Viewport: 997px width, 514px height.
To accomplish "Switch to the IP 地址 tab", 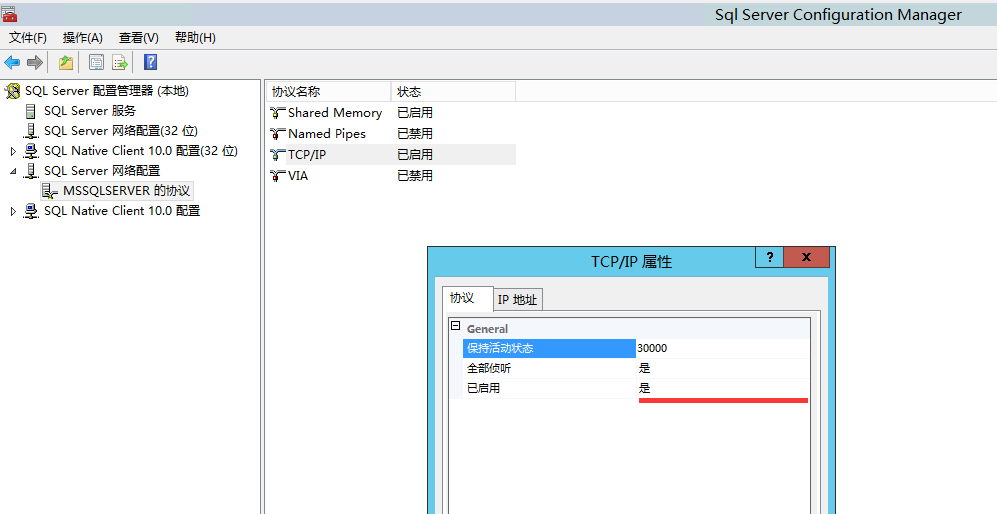I will pos(518,300).
